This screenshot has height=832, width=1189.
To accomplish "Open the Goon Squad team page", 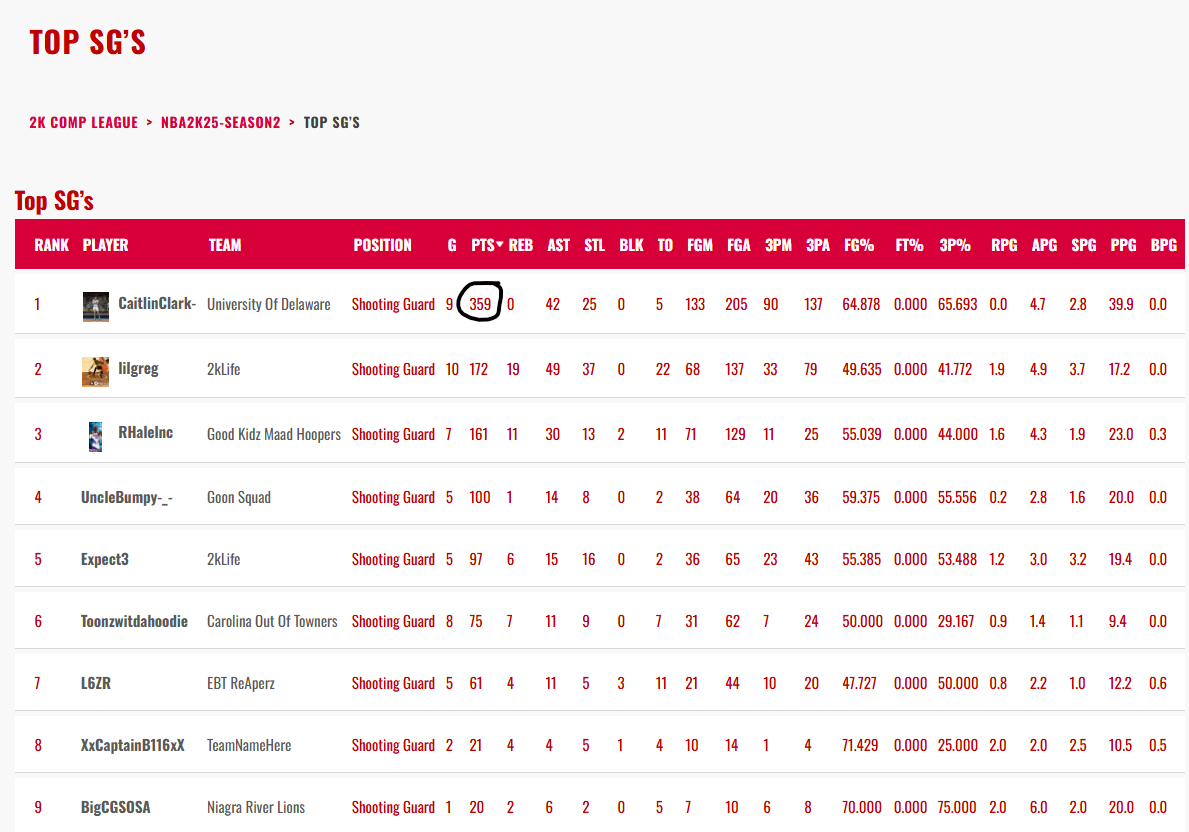I will click(x=239, y=497).
